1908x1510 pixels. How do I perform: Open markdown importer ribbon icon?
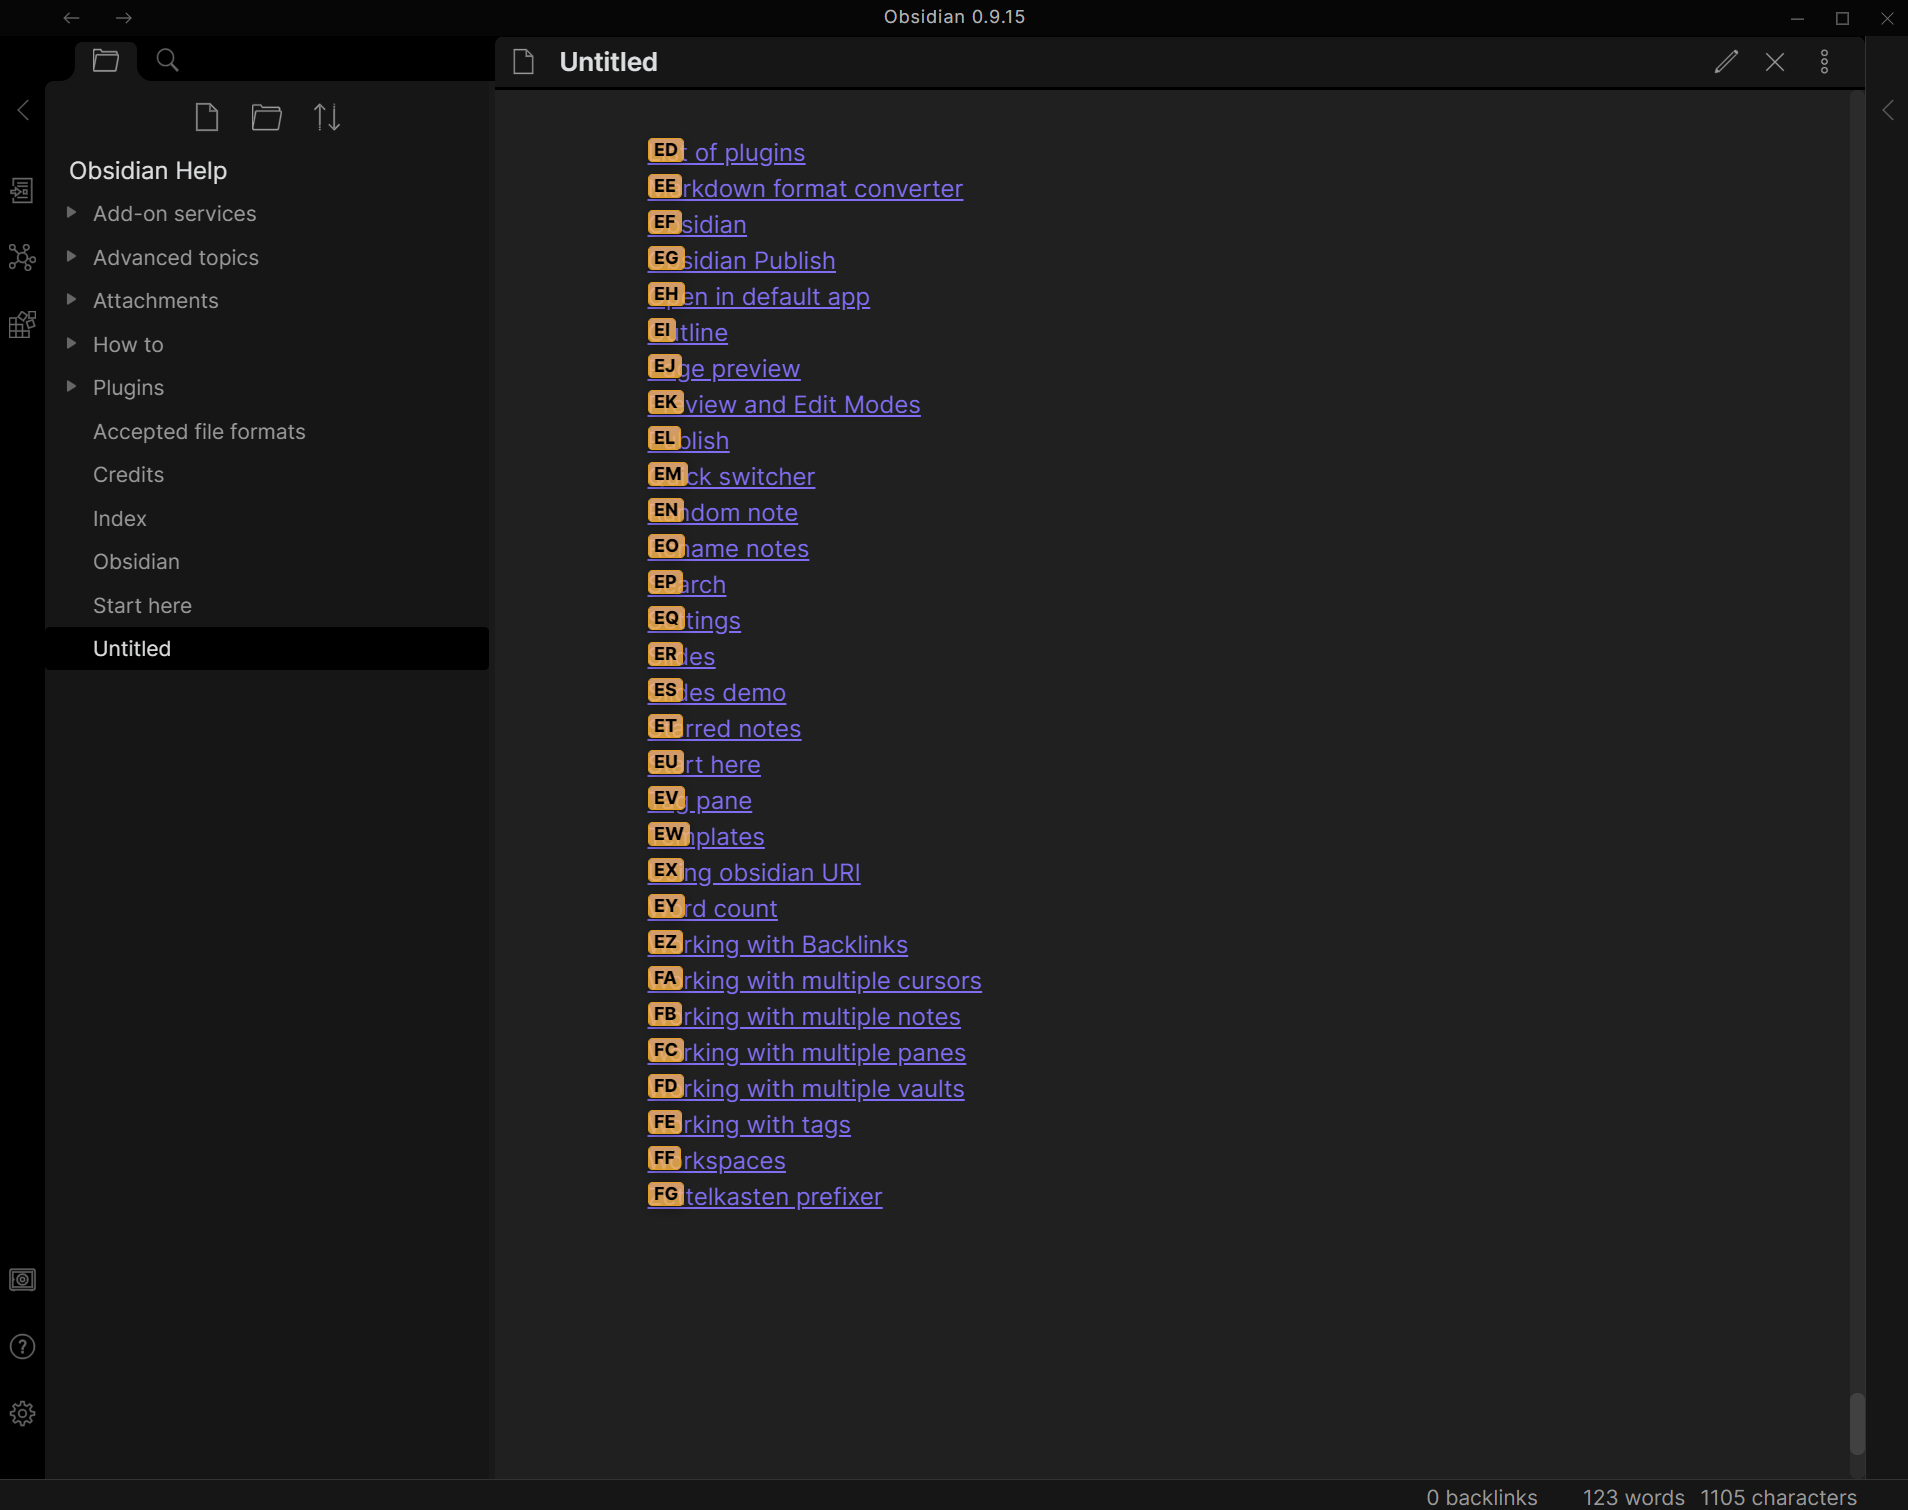(22, 324)
